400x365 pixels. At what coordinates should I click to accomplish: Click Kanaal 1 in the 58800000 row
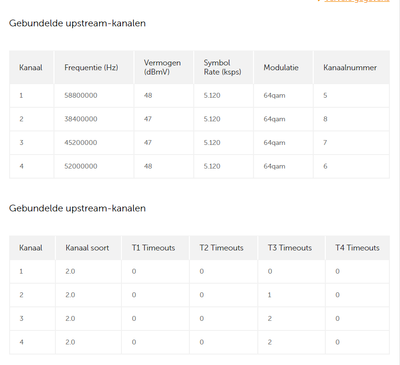click(21, 96)
